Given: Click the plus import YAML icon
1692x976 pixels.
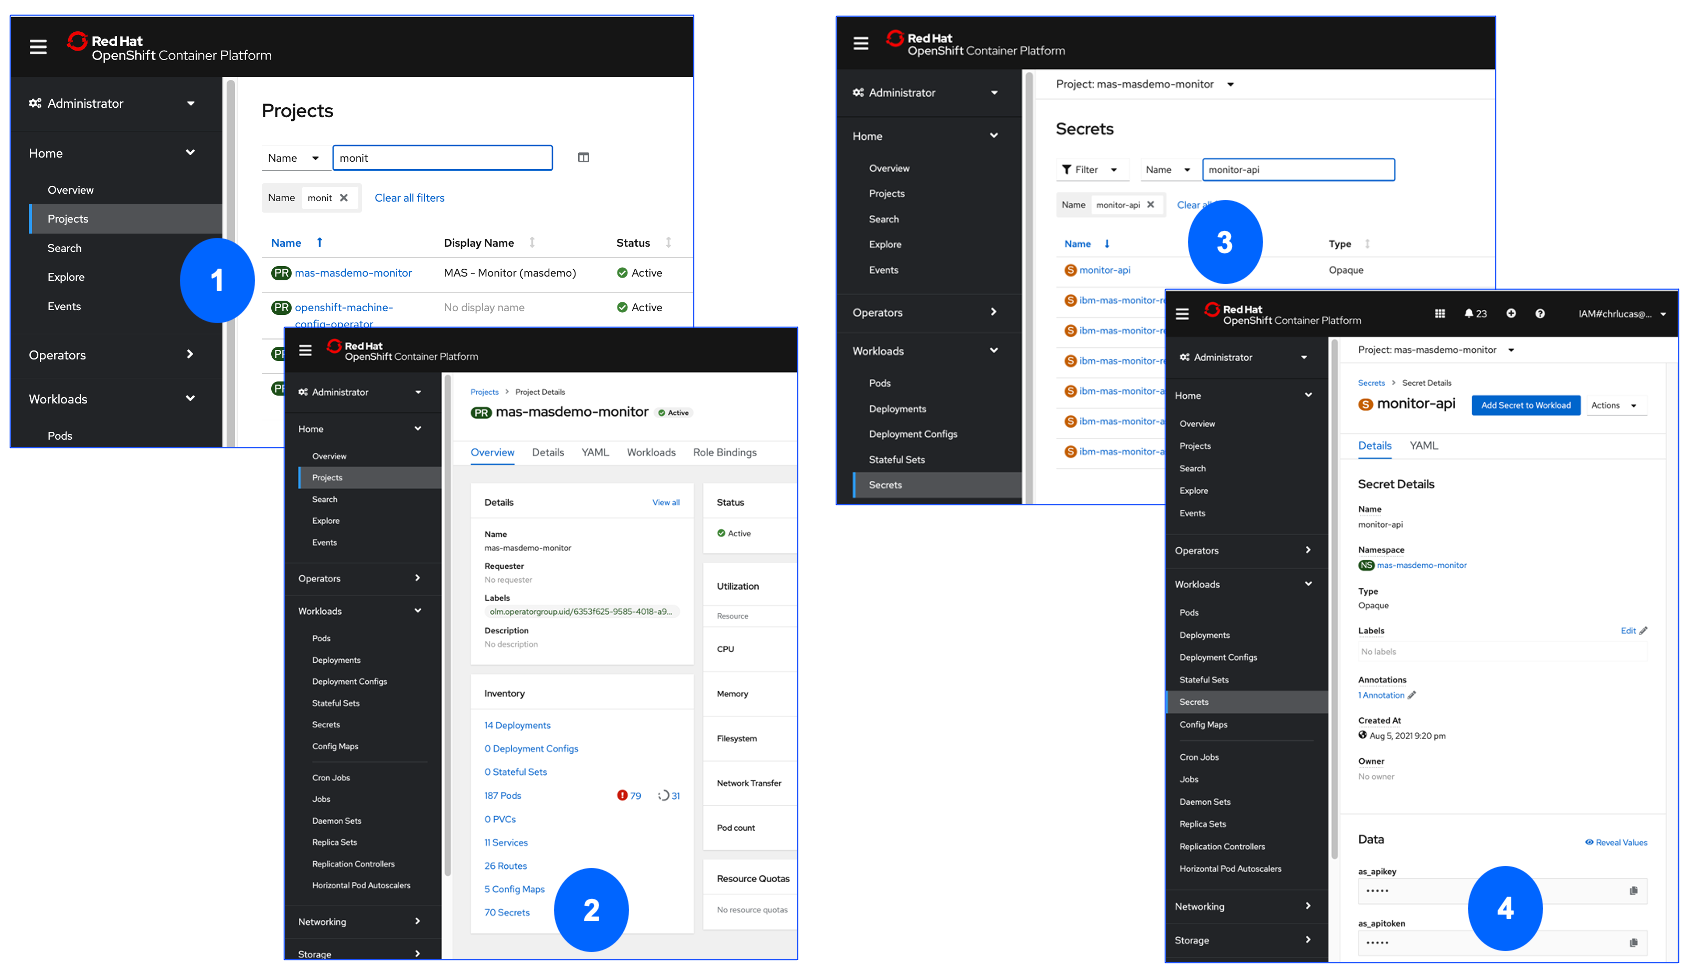Looking at the screenshot, I should (x=1511, y=313).
